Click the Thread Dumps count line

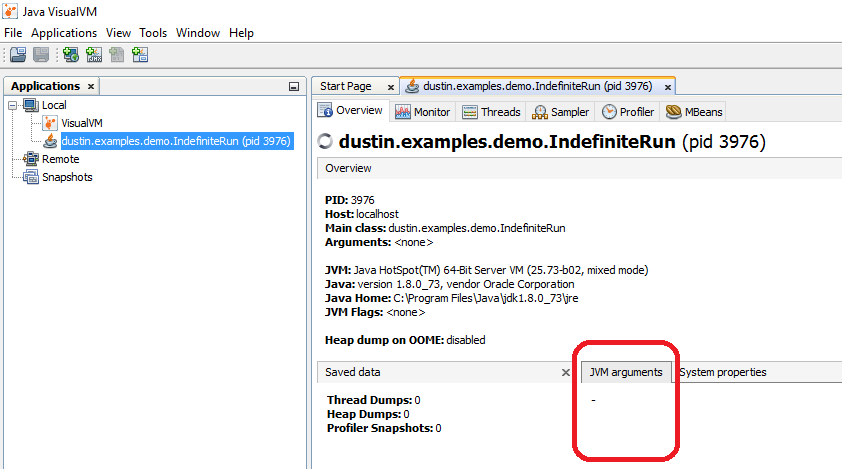374,400
